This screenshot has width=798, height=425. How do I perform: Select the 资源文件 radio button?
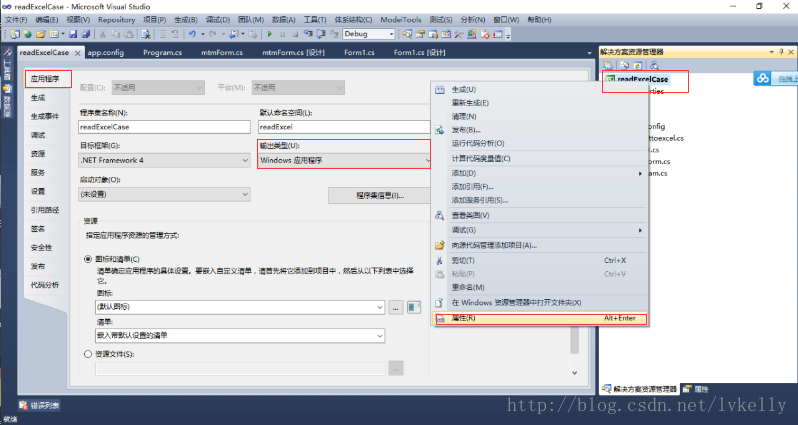88,354
